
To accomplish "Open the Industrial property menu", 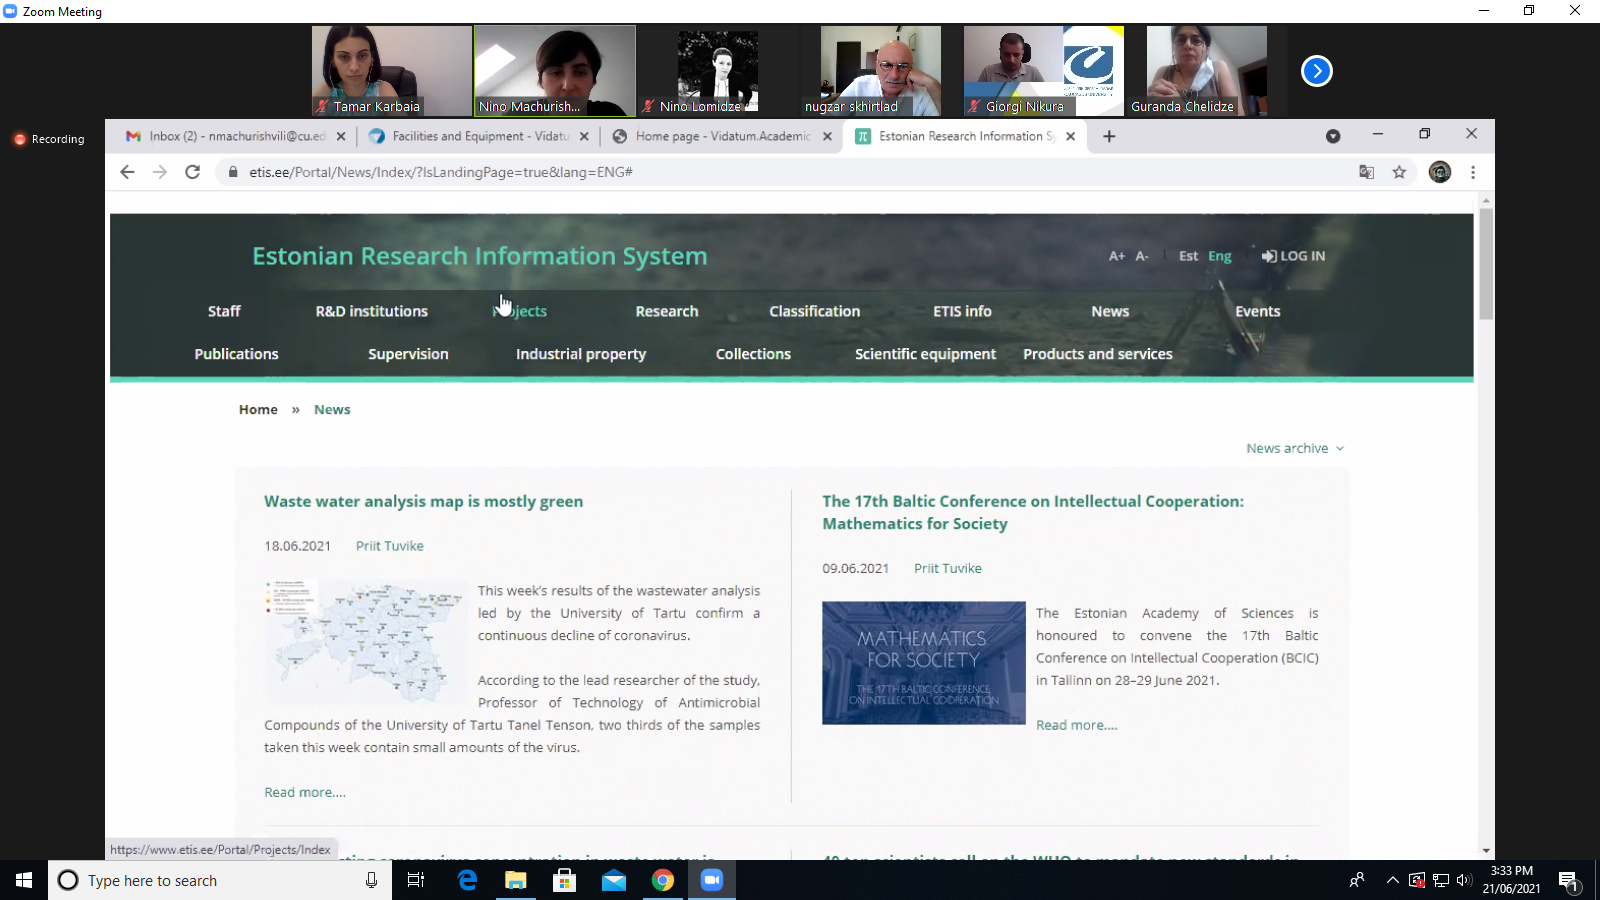I will pos(581,354).
